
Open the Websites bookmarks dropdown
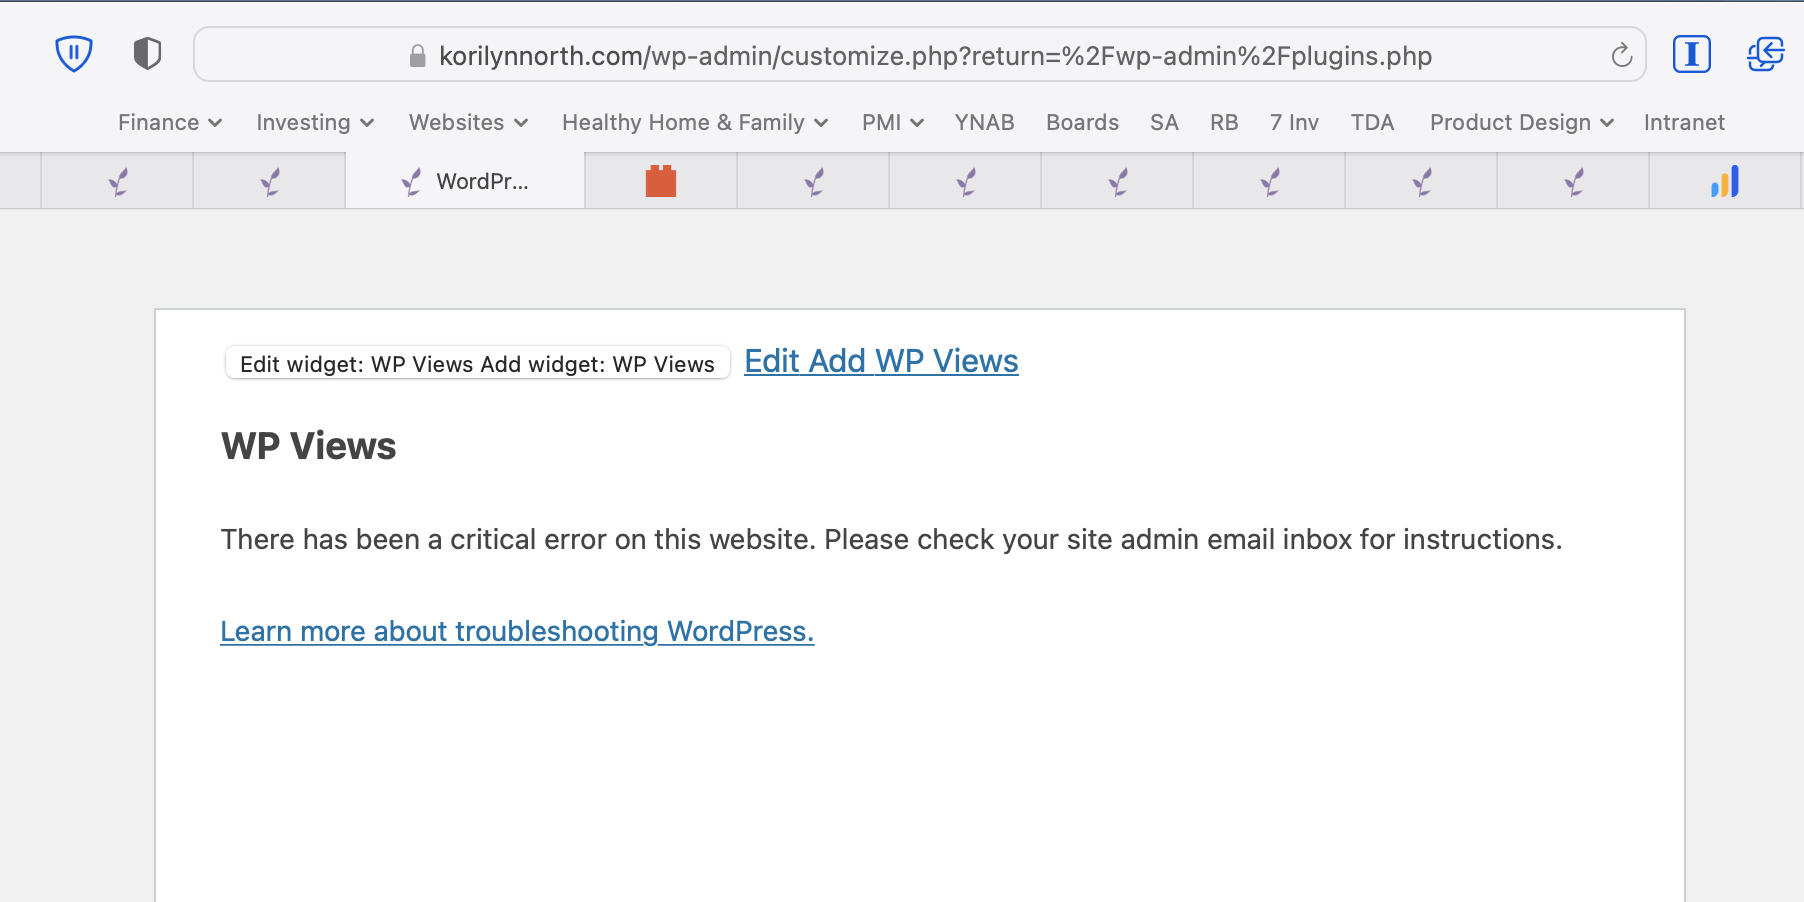467,122
